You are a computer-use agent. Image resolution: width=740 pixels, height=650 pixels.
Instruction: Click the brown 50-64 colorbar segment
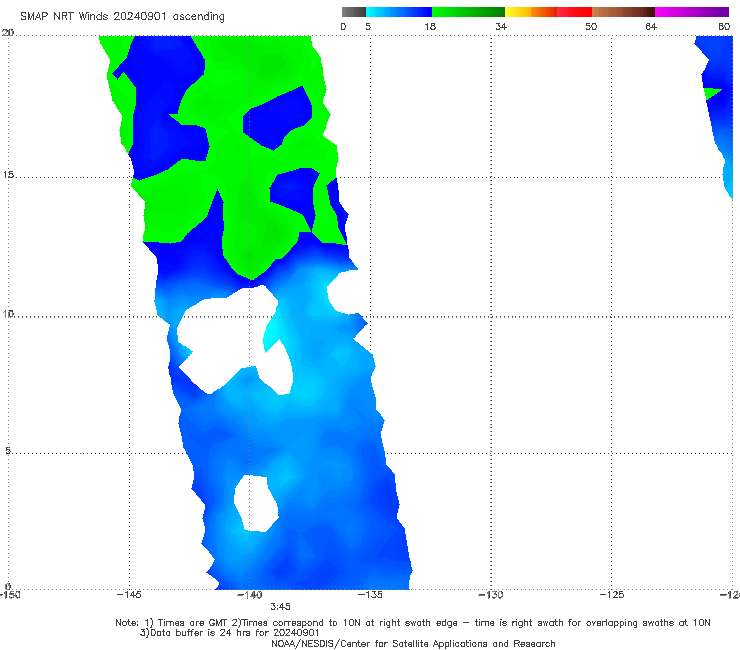click(623, 12)
